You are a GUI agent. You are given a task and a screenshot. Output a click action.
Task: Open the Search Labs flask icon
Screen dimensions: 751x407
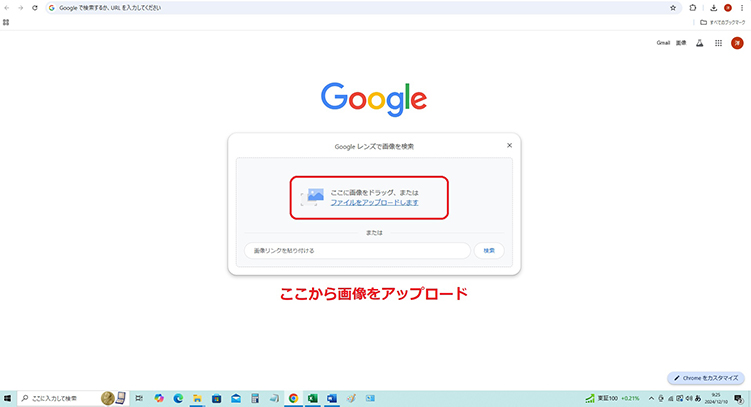coord(700,43)
